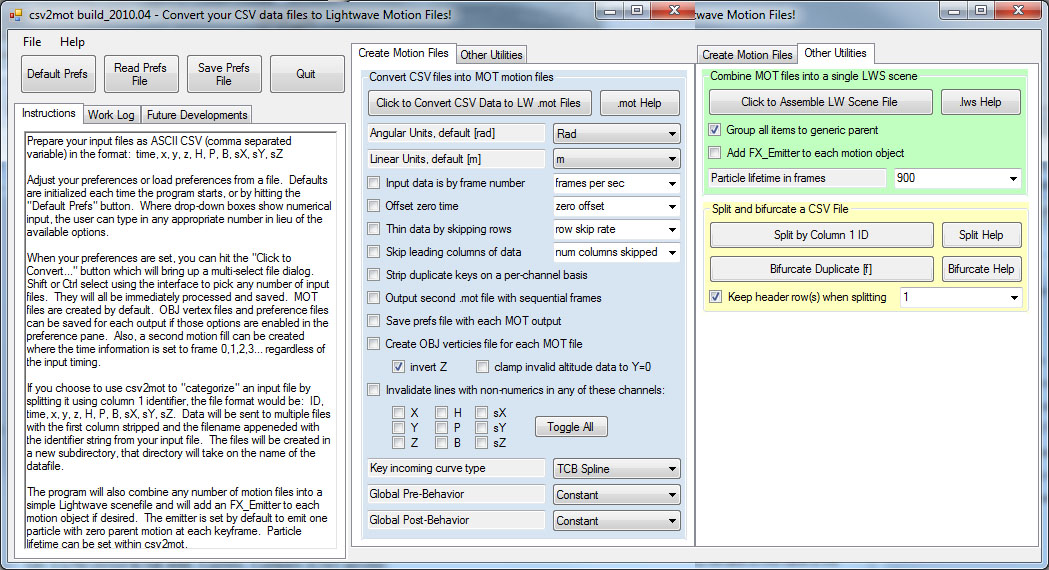Open the Linear Units m dropdown
This screenshot has width=1049, height=570.
[616, 159]
